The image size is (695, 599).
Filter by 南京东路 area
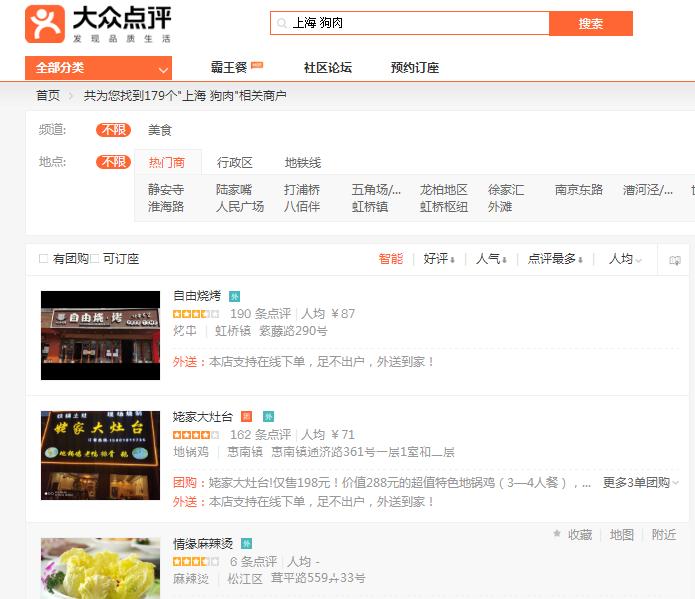(579, 190)
